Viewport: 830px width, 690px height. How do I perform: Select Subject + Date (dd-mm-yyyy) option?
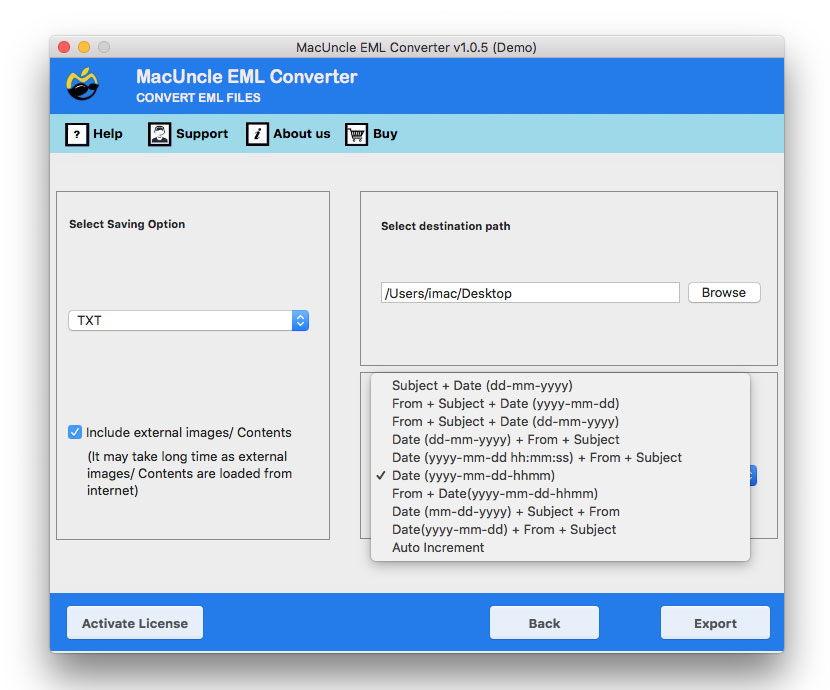pyautogui.click(x=482, y=385)
